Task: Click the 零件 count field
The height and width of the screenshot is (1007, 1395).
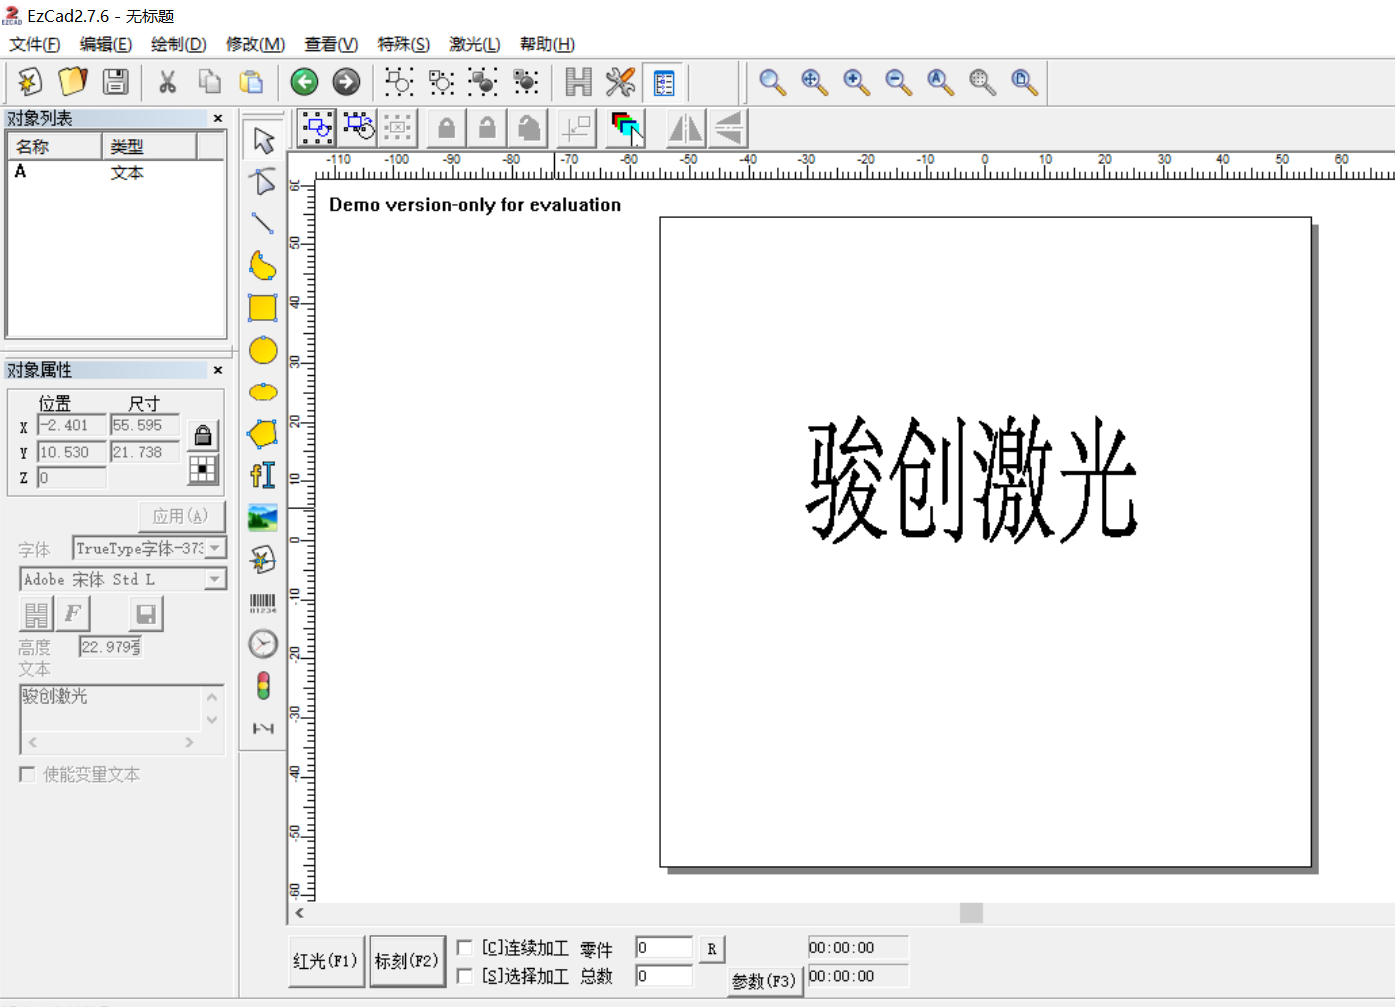Action: pos(663,948)
